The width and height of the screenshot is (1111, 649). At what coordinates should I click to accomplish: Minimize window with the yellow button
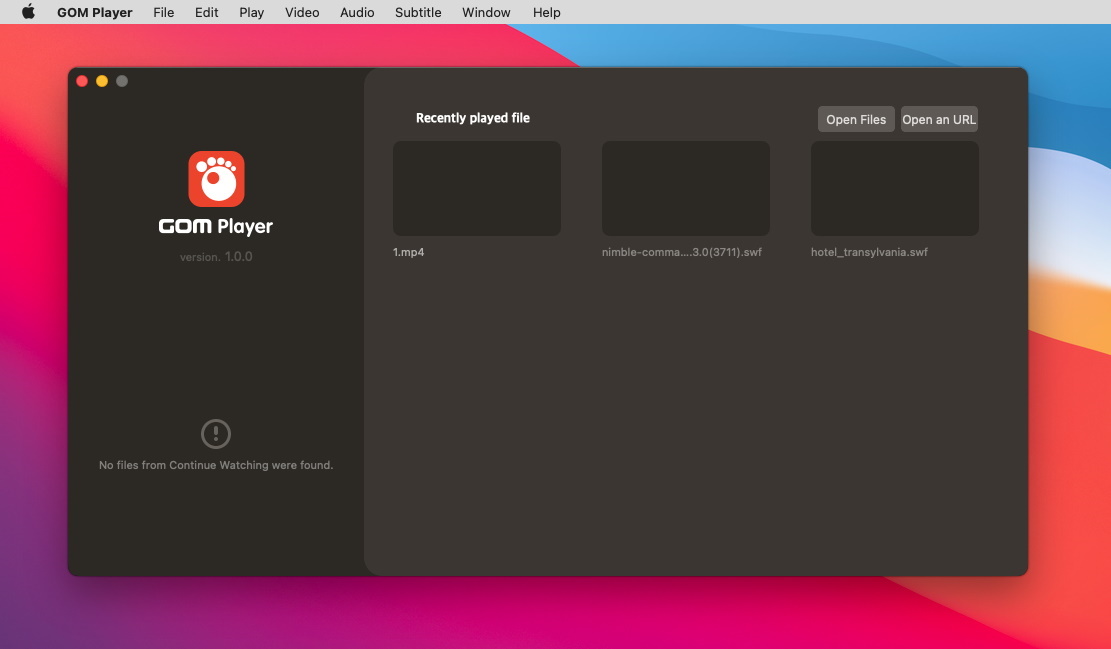pos(102,81)
